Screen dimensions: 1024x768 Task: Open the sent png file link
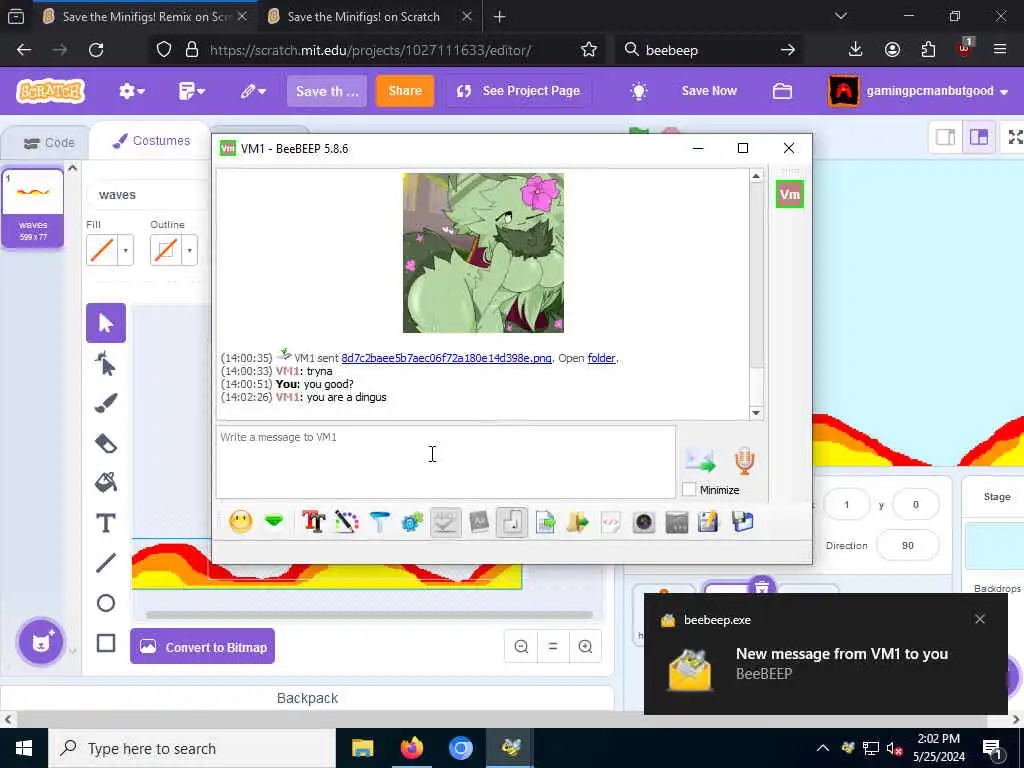click(446, 358)
